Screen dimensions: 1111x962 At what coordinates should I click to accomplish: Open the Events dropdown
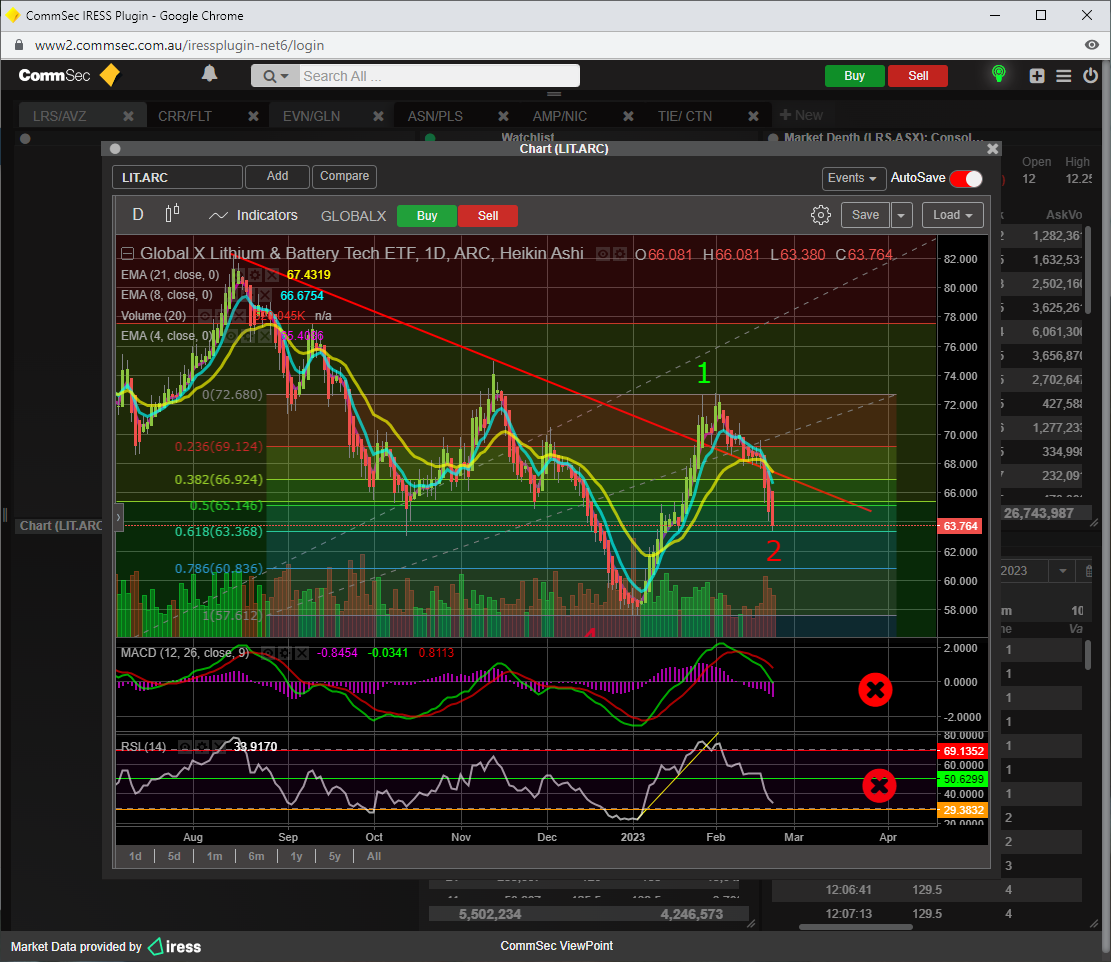[x=852, y=178]
